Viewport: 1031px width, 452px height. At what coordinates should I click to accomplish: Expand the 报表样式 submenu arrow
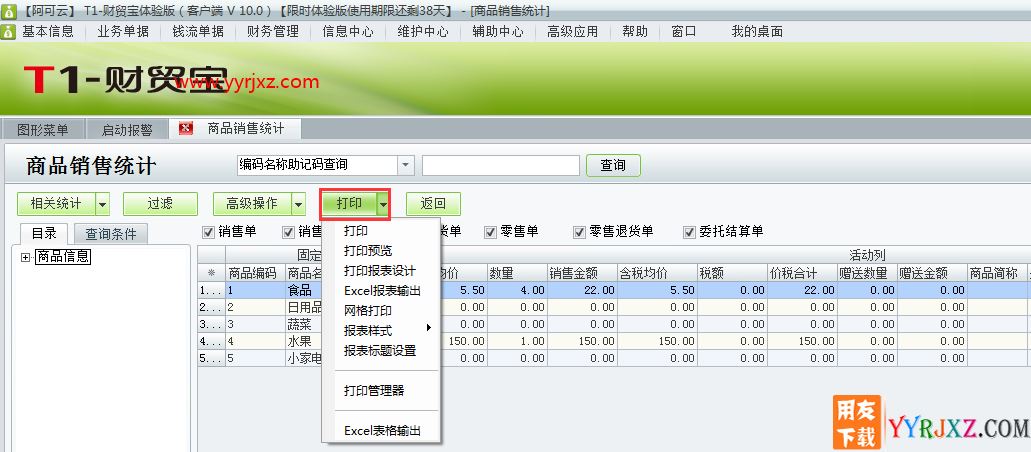tap(429, 328)
